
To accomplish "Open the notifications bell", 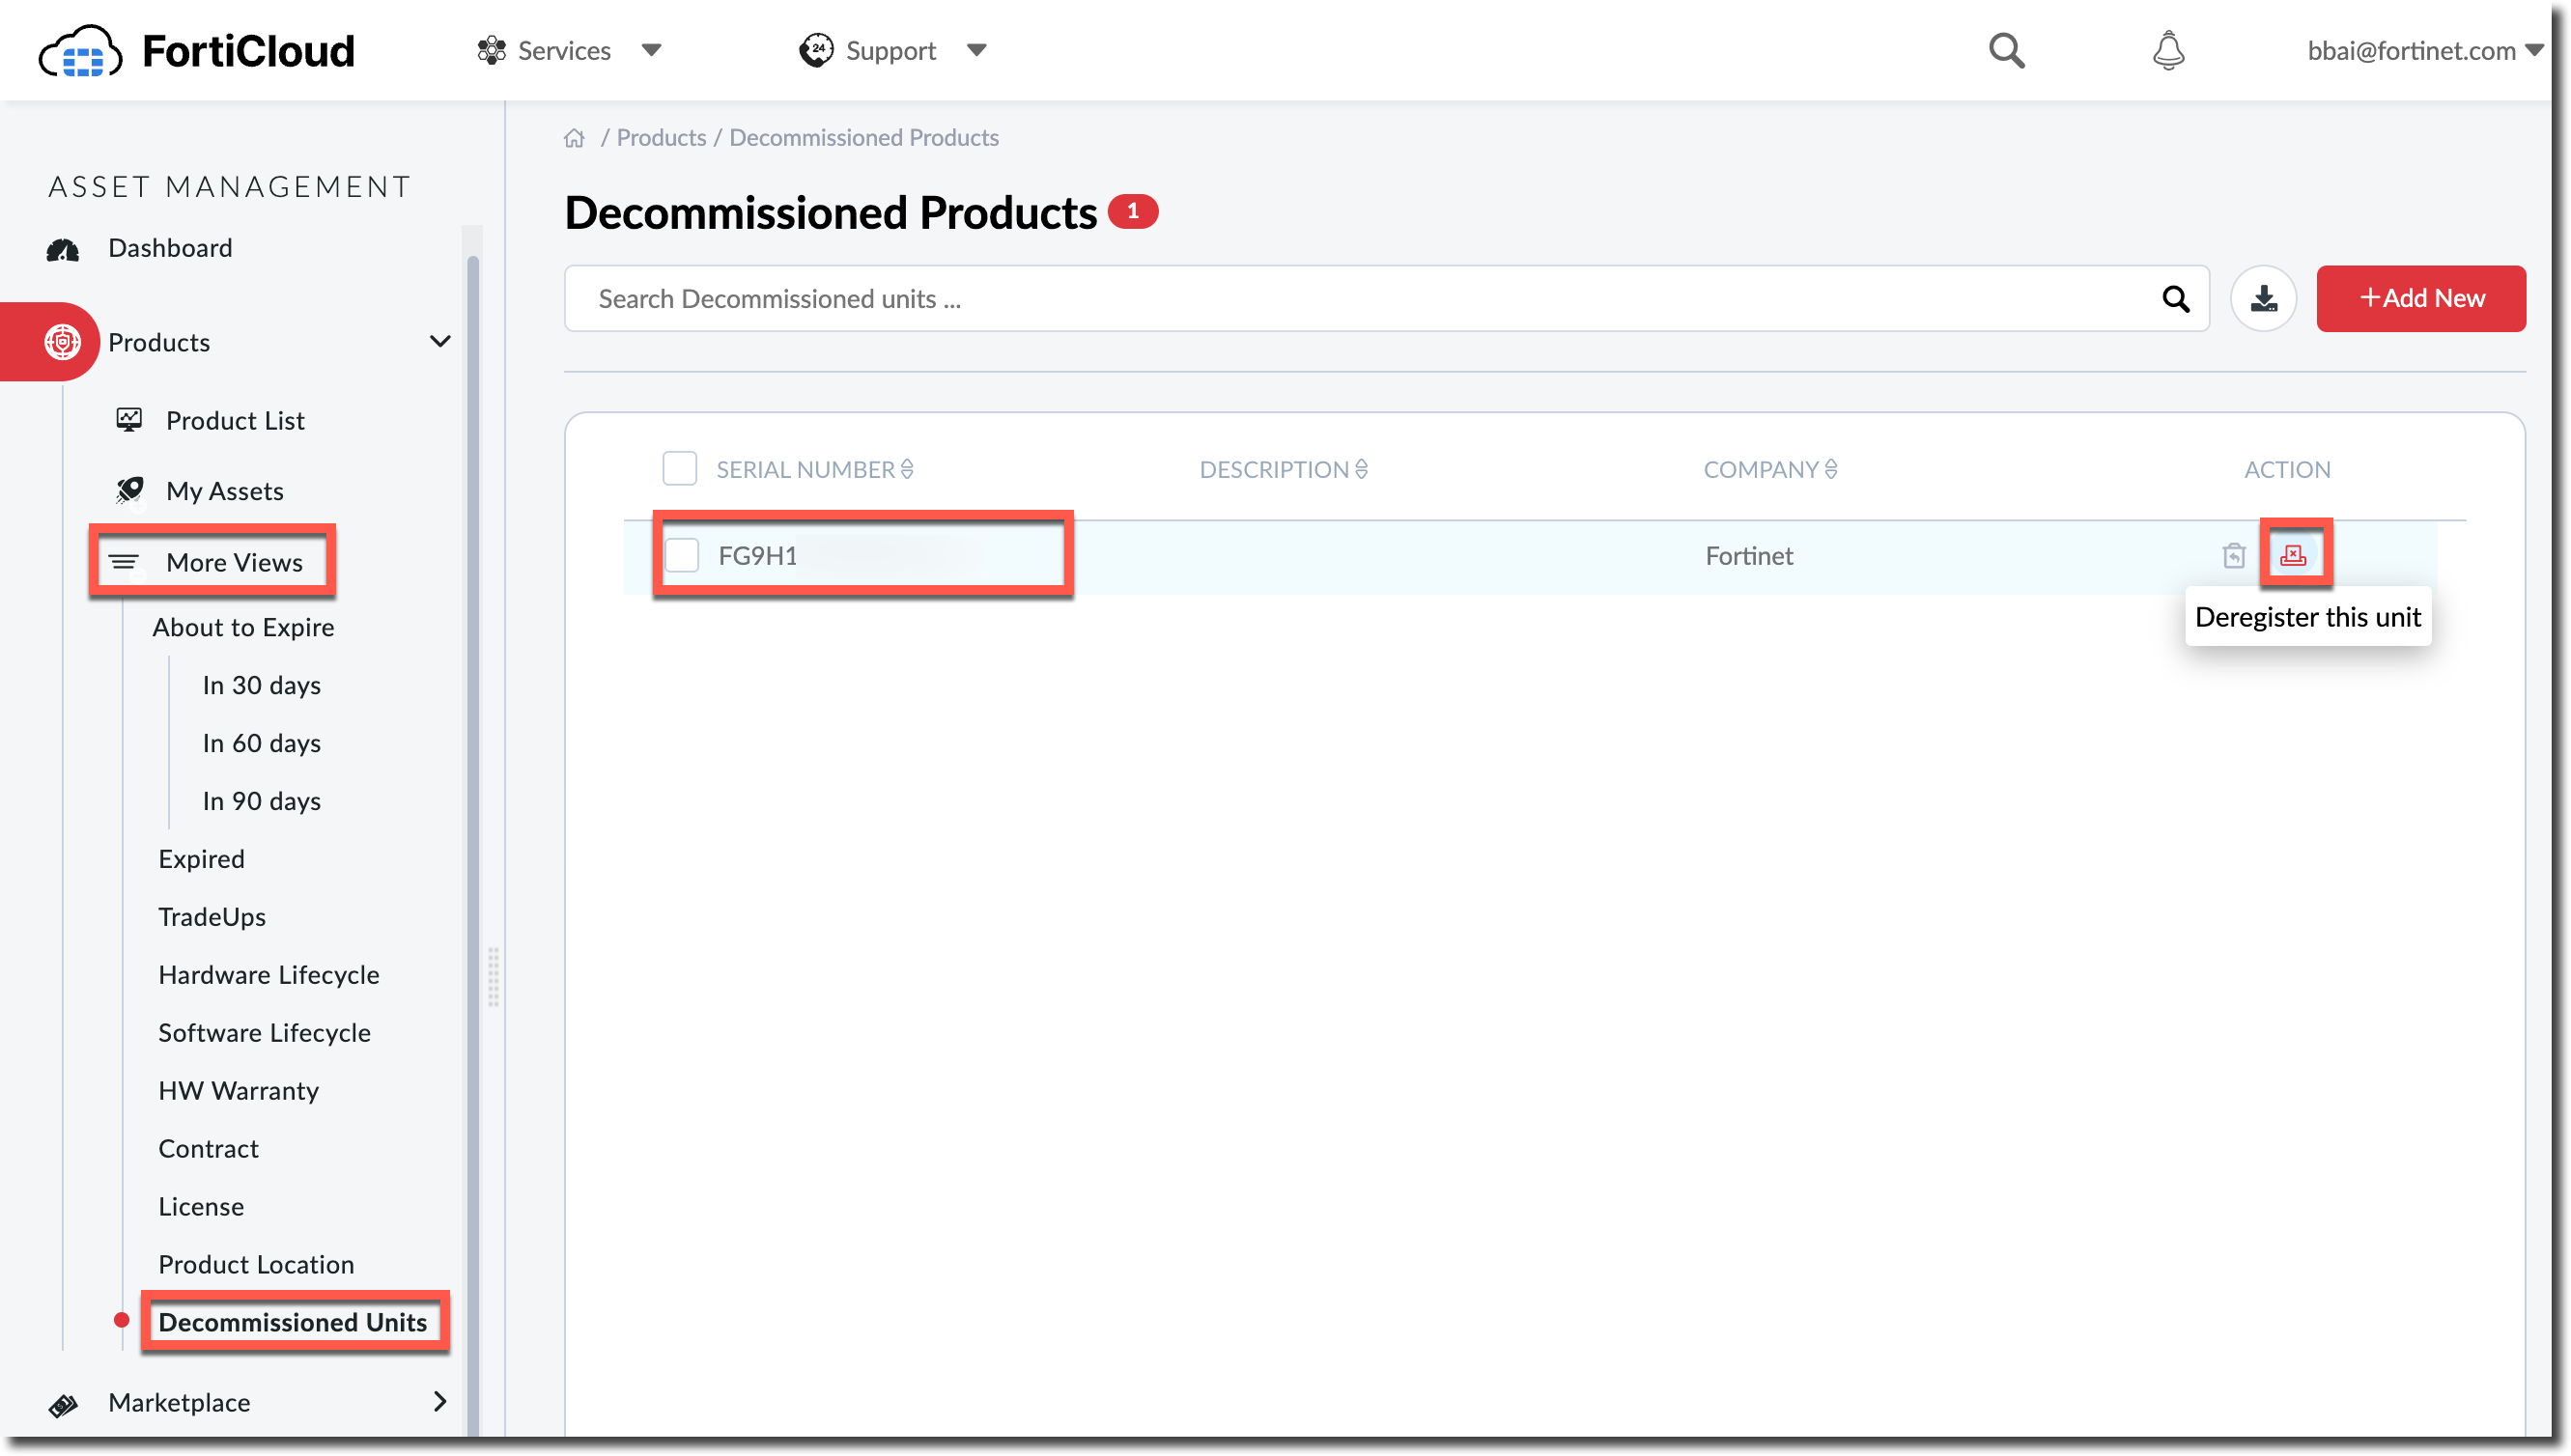I will pos(2168,50).
